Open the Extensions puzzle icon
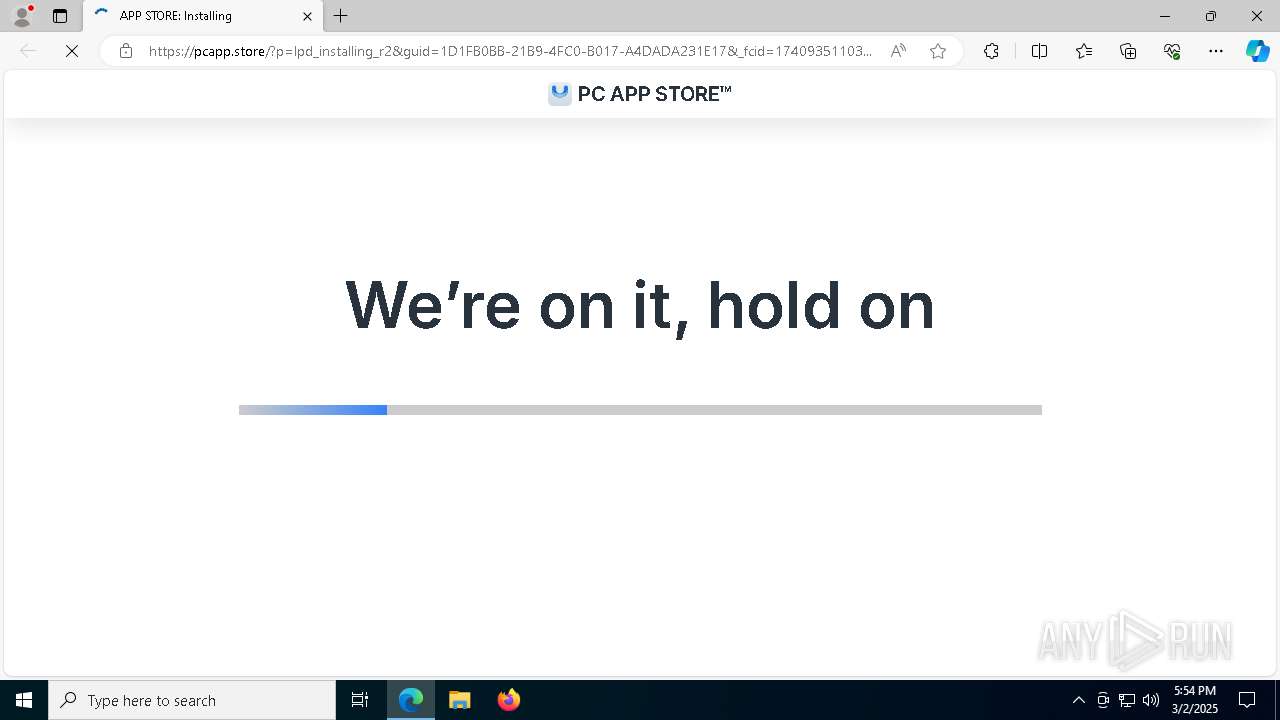The width and height of the screenshot is (1280, 720). pos(991,51)
